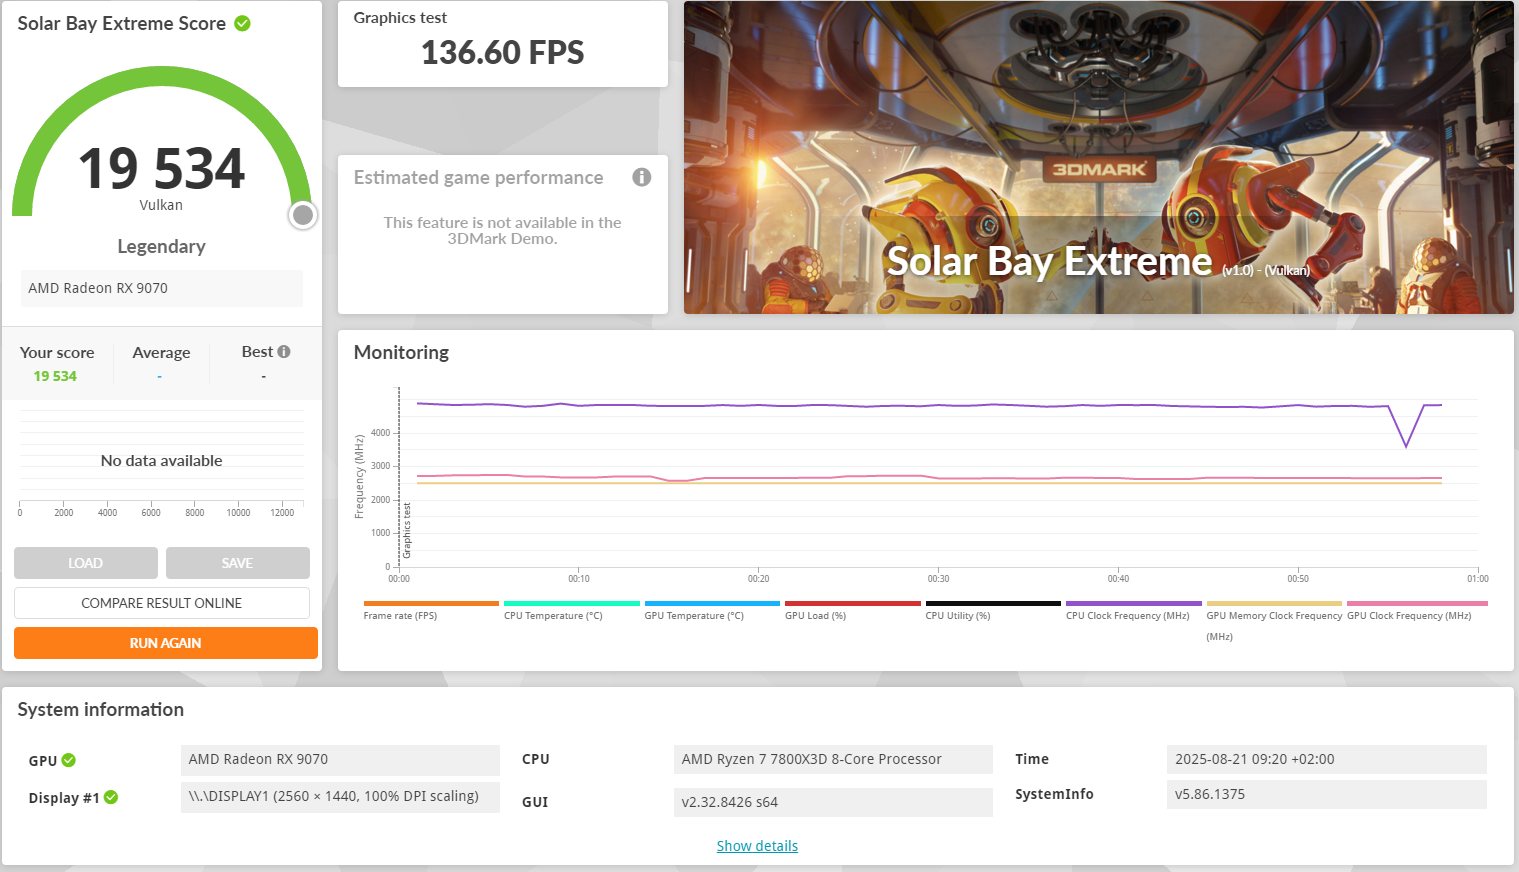Click the Your score value 19 534
The image size is (1519, 872).
[x=55, y=376]
